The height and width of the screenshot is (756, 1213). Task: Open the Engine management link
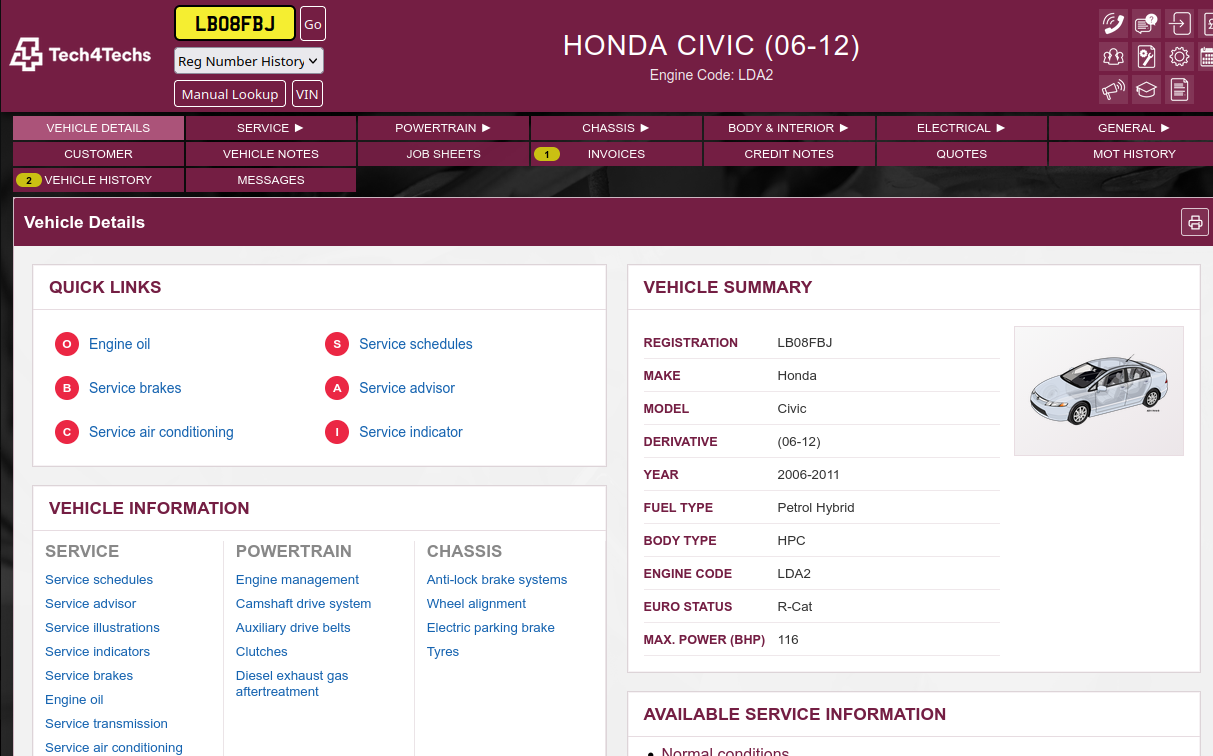pyautogui.click(x=297, y=580)
